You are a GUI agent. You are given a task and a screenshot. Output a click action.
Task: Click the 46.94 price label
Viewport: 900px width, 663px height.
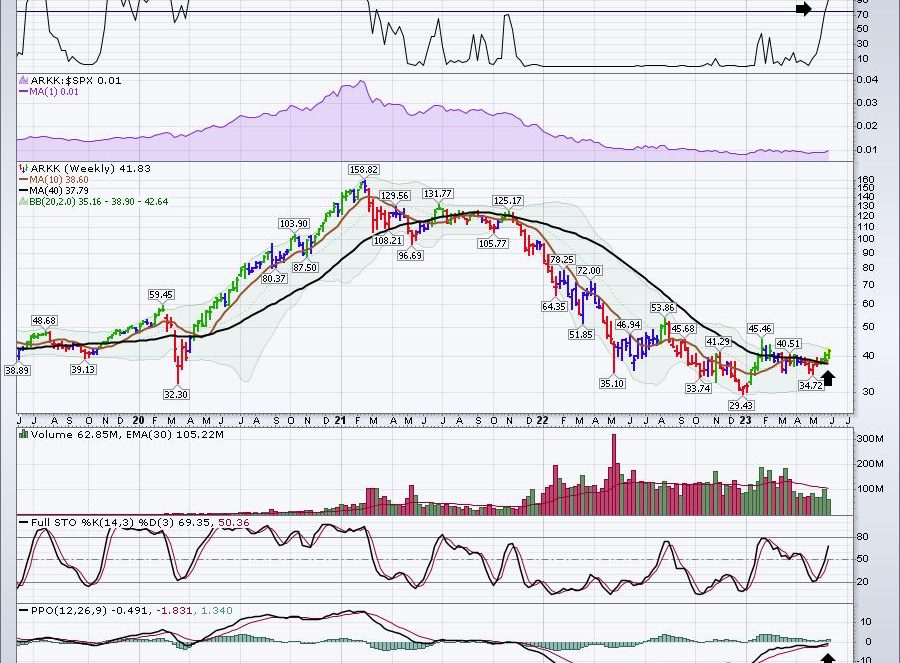pos(629,325)
